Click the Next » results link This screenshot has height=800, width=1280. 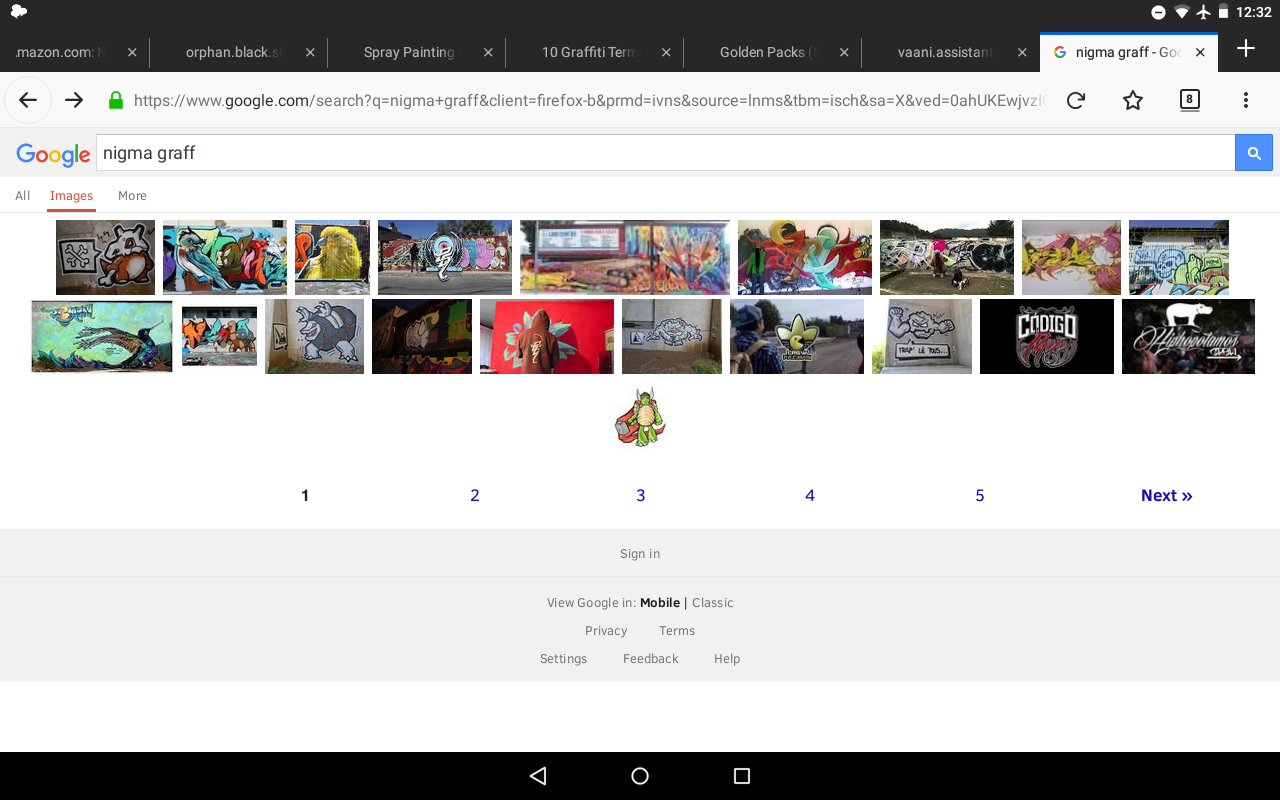pyautogui.click(x=1167, y=495)
